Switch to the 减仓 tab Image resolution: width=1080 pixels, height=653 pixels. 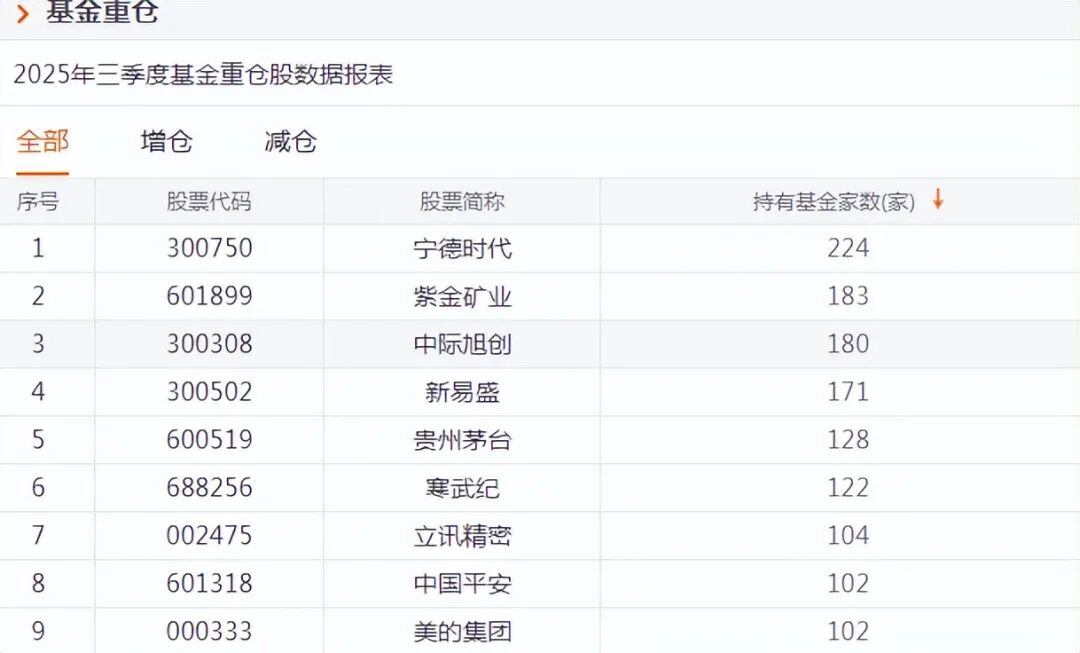[x=291, y=141]
